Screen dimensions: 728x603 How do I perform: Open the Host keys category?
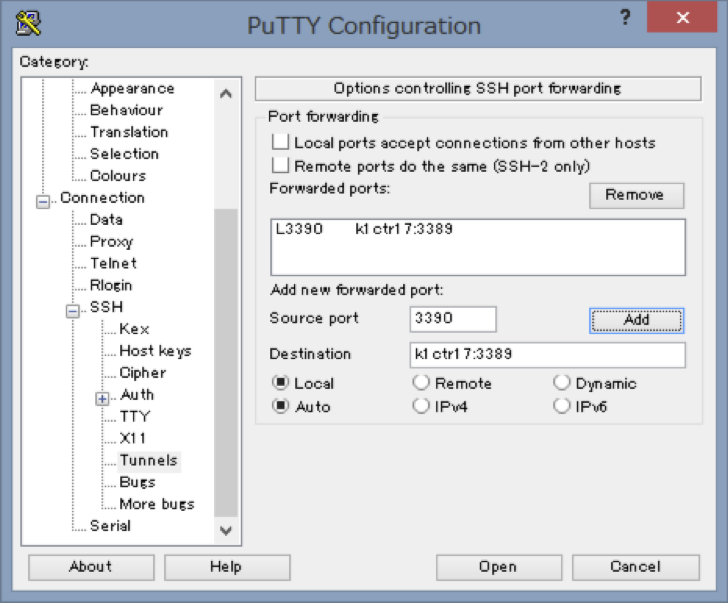click(156, 350)
